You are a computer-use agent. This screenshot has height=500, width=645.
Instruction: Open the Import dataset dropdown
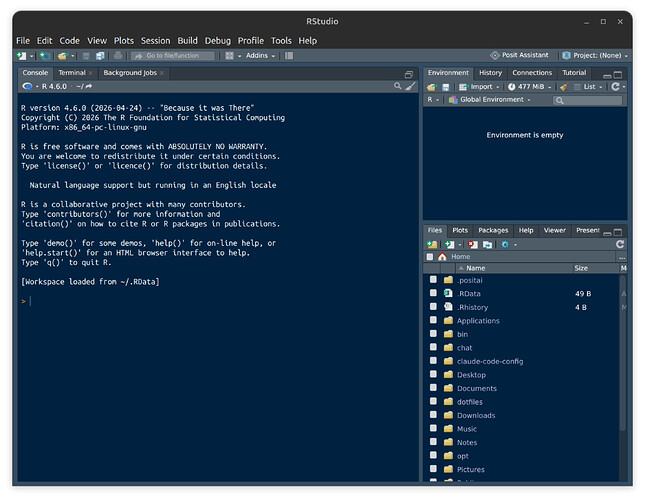coord(479,87)
